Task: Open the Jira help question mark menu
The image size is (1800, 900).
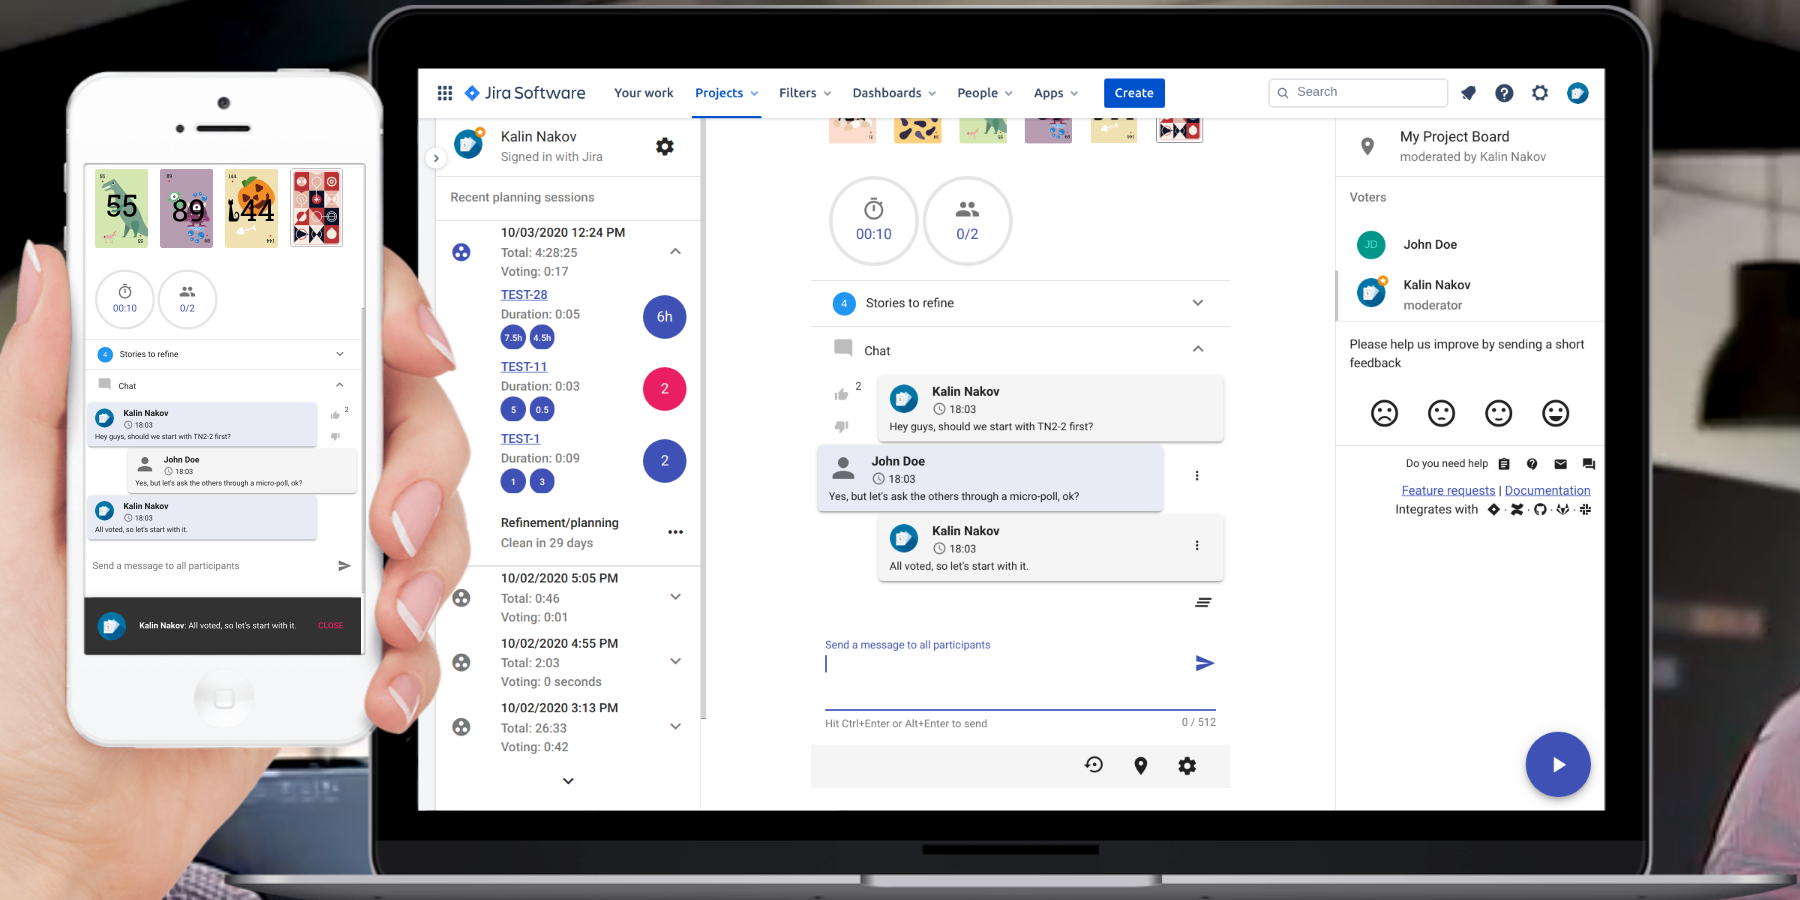Action: (1504, 93)
